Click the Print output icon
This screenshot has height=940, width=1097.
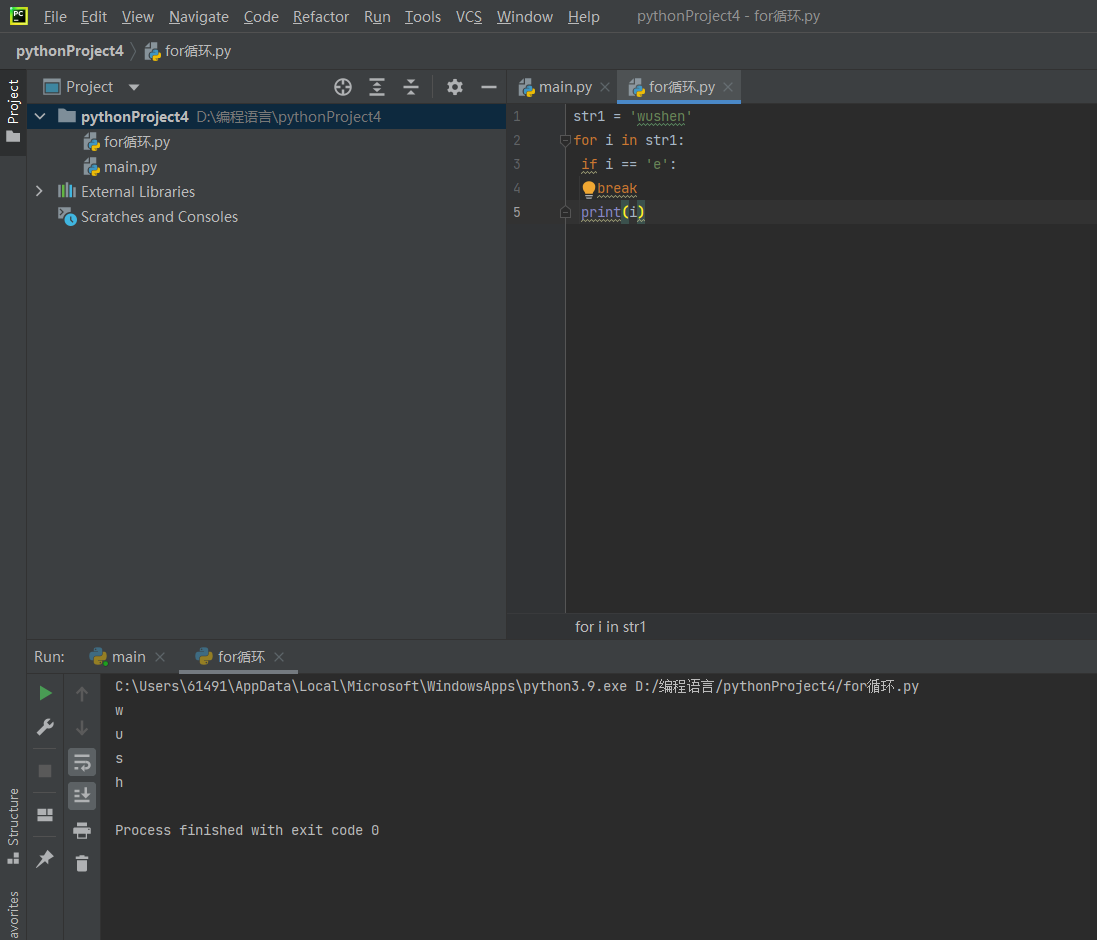click(x=82, y=830)
